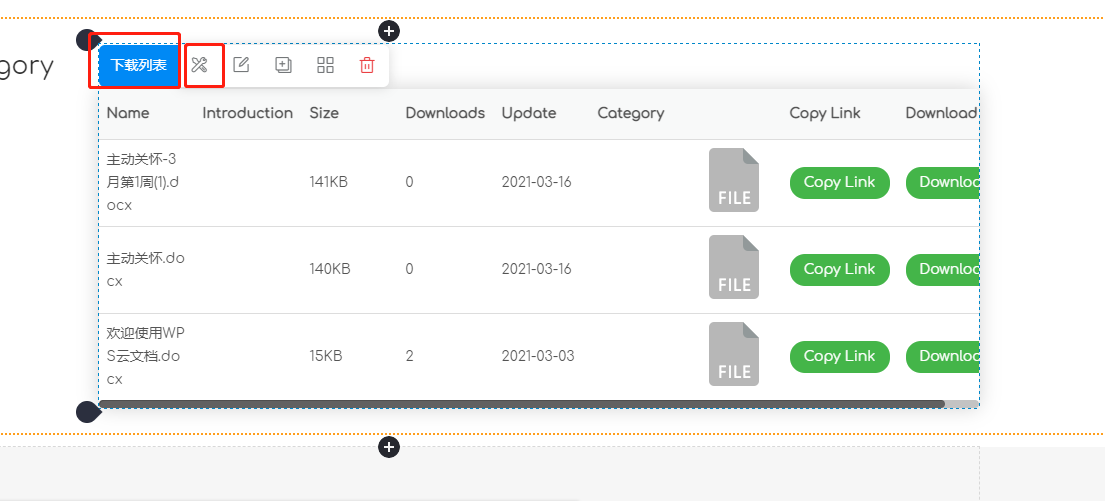This screenshot has height=501, width=1105.
Task: Click the top plus add-section icon
Action: 389,31
